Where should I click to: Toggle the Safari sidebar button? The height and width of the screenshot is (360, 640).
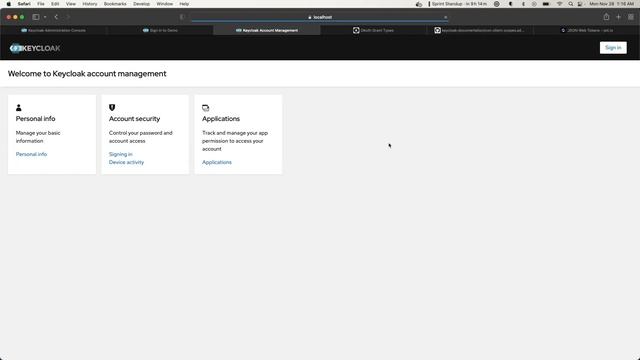(x=36, y=17)
